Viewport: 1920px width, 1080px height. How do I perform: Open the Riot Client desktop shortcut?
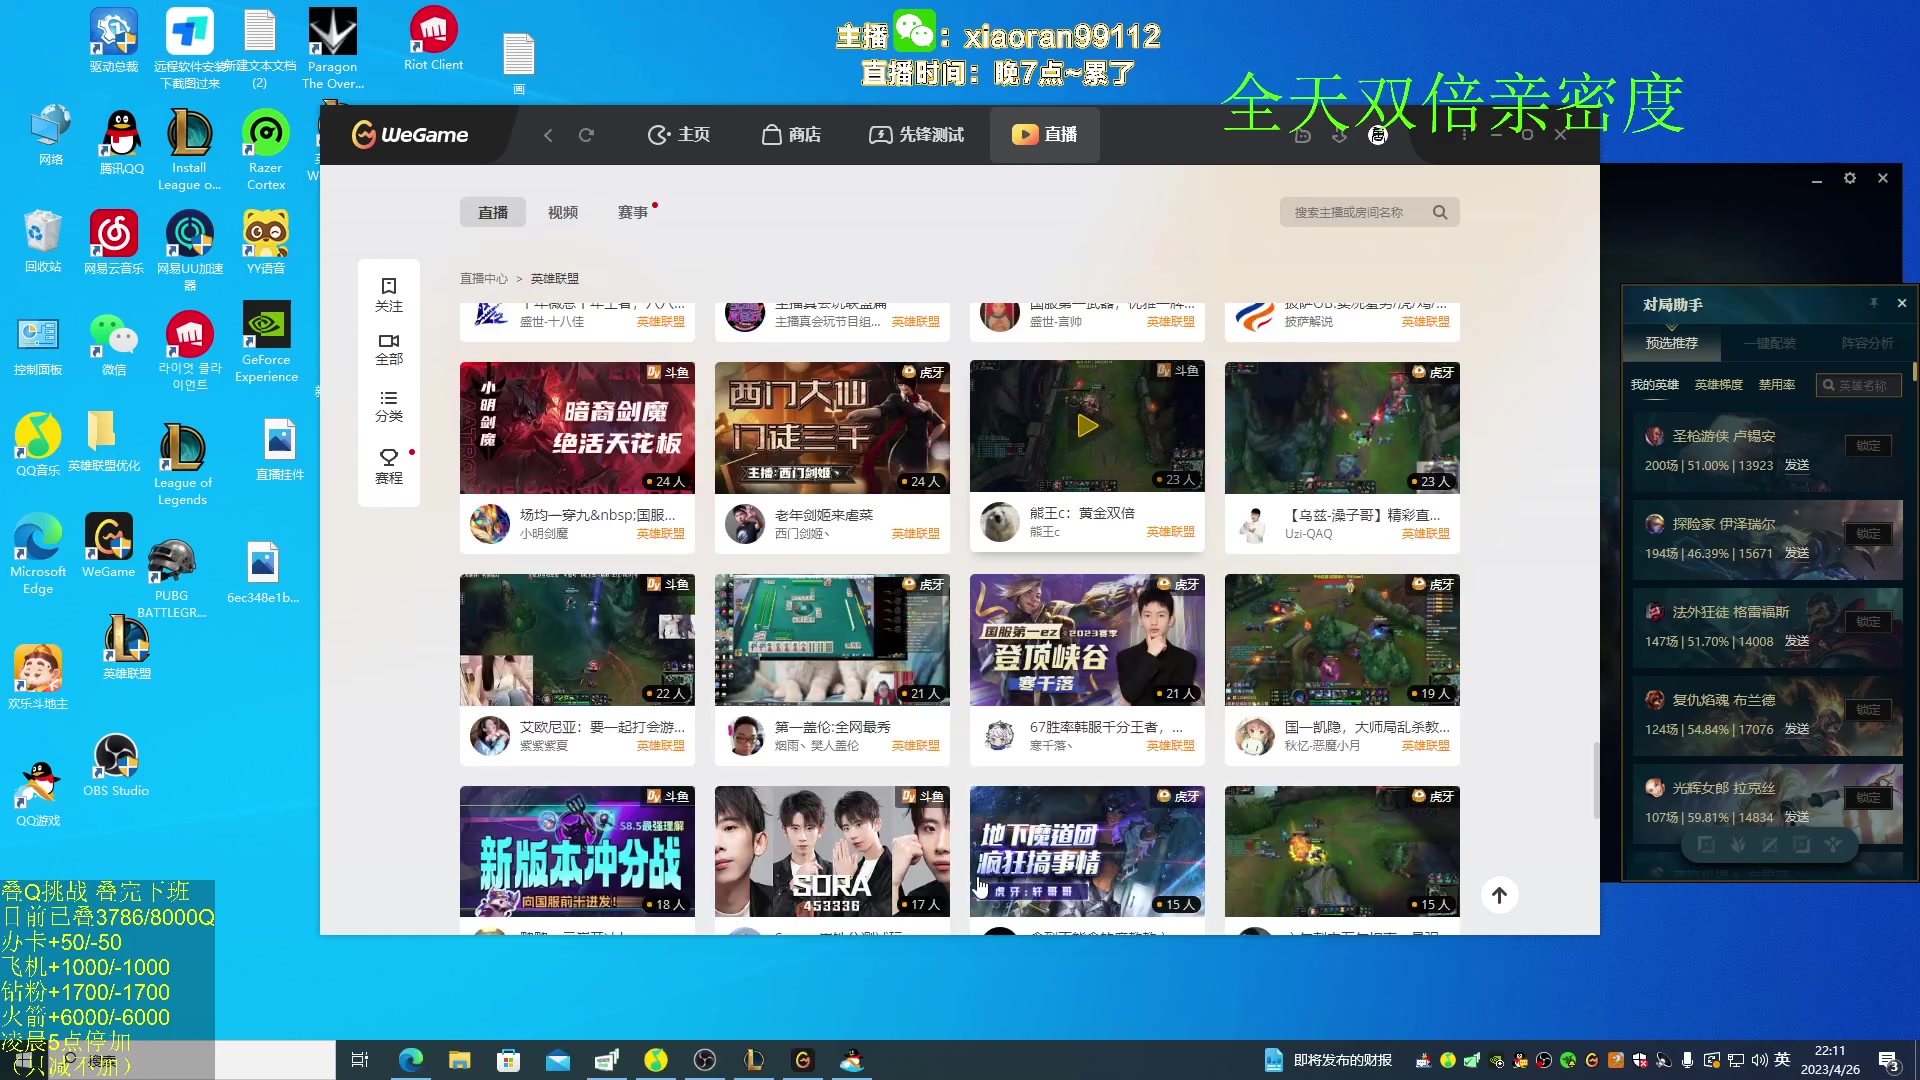click(433, 40)
